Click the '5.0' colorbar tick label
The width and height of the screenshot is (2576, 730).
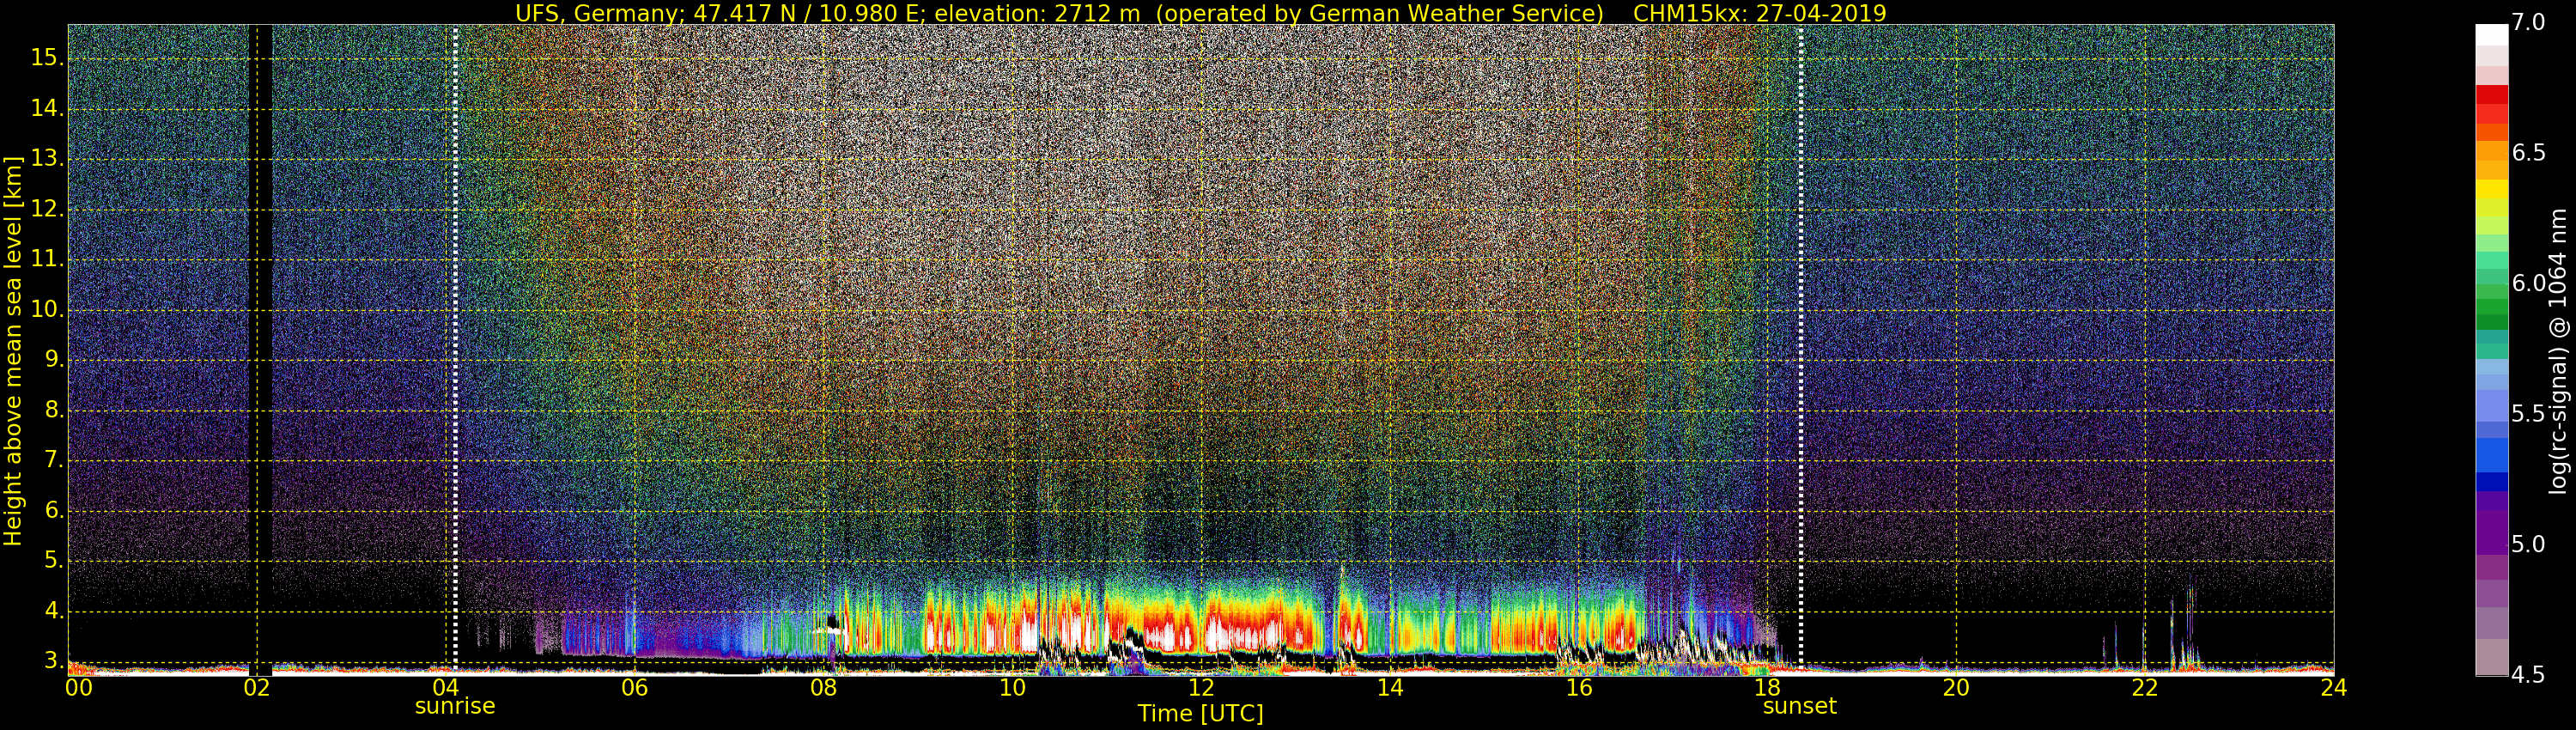coord(2529,545)
